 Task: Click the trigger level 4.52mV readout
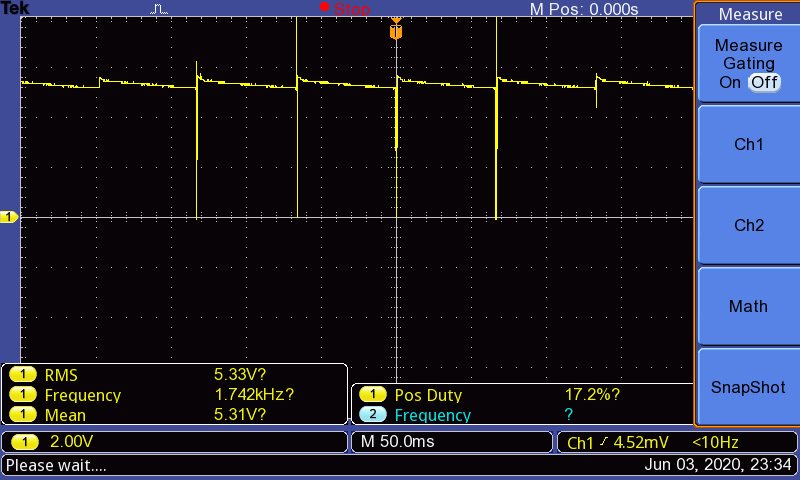641,442
